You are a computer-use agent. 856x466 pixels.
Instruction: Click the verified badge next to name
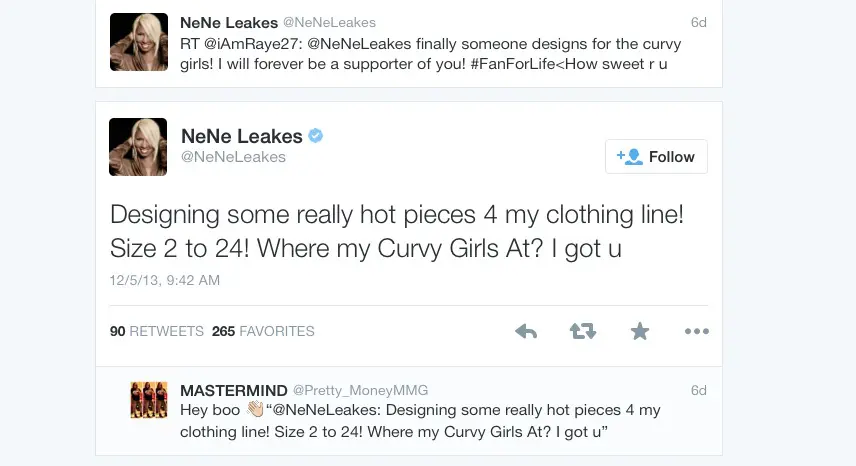[x=315, y=135]
